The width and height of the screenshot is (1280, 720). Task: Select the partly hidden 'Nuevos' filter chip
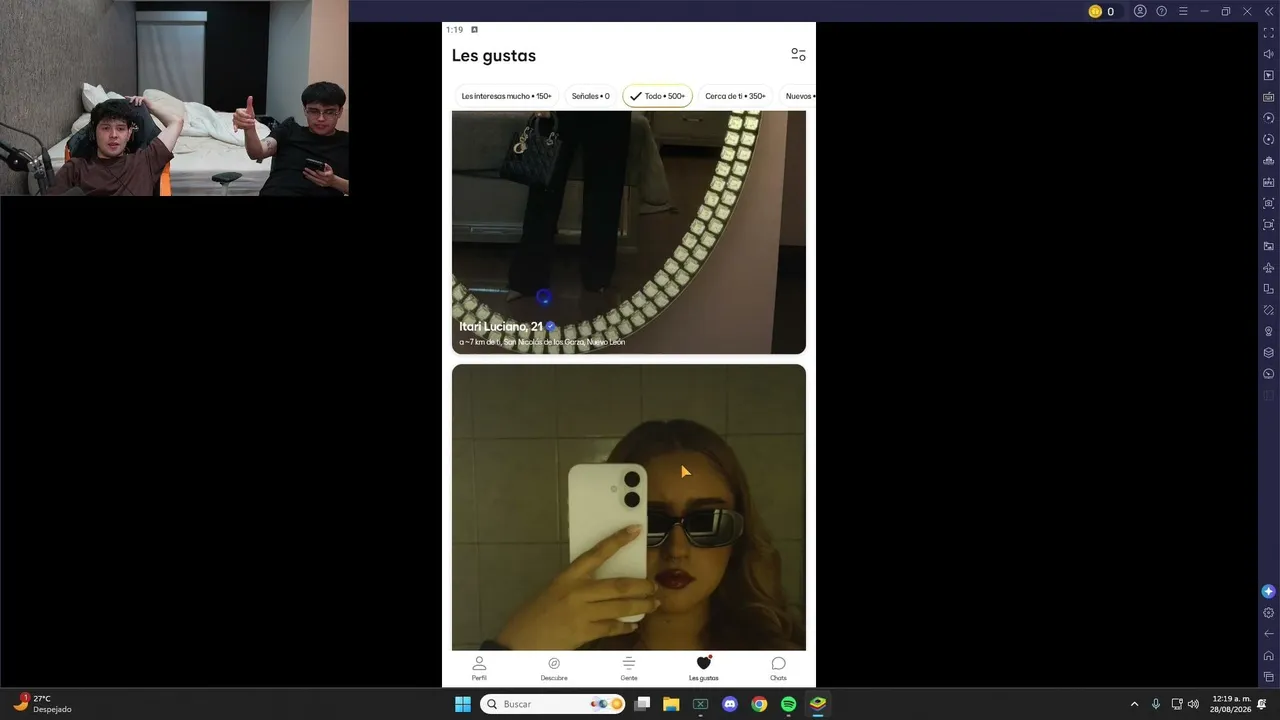pyautogui.click(x=798, y=96)
